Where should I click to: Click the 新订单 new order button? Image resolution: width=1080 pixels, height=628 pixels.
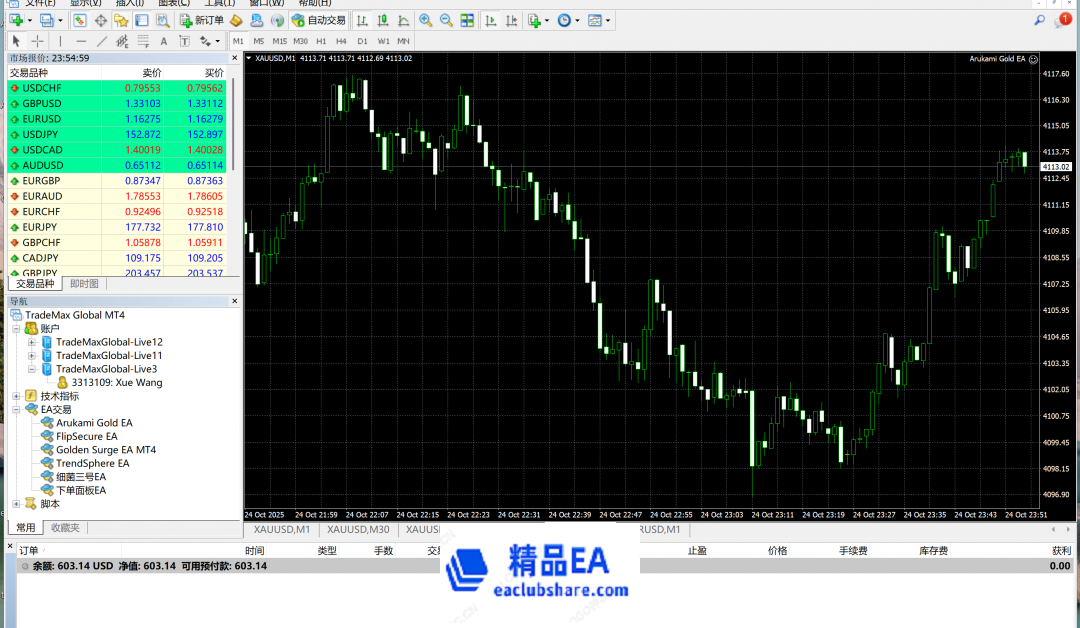click(201, 21)
